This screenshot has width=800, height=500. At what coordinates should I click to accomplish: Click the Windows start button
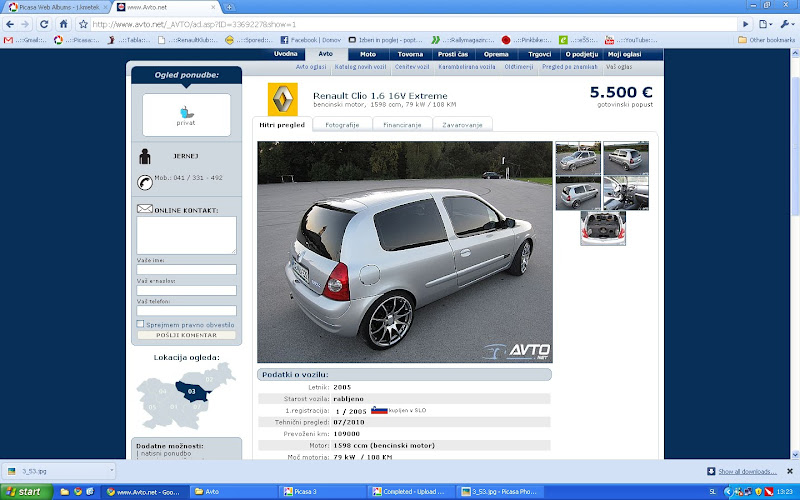click(x=27, y=492)
